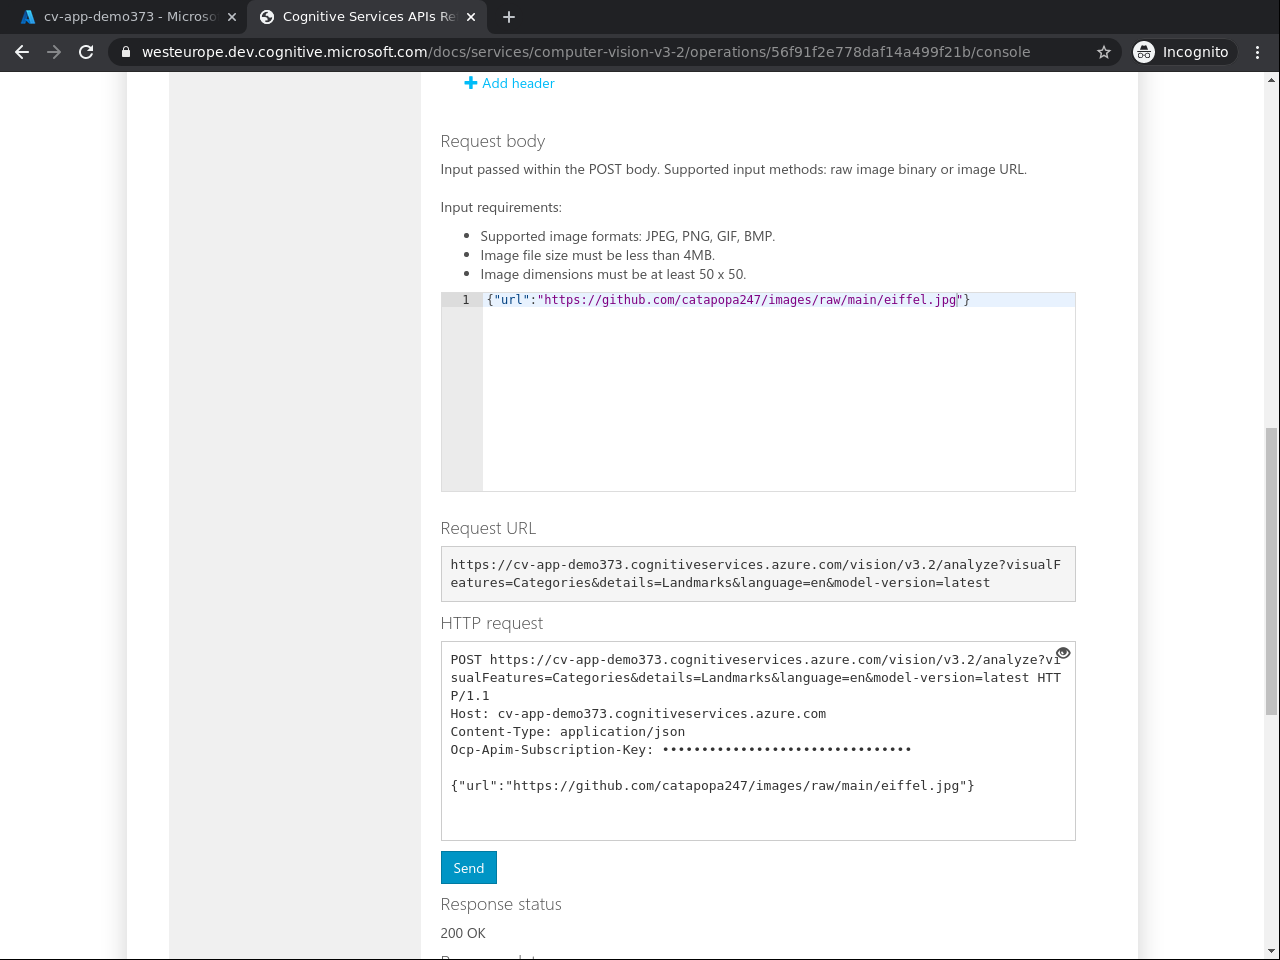The image size is (1280, 960).
Task: Select the Cognitive Services APIs Reference tab
Action: tap(367, 17)
